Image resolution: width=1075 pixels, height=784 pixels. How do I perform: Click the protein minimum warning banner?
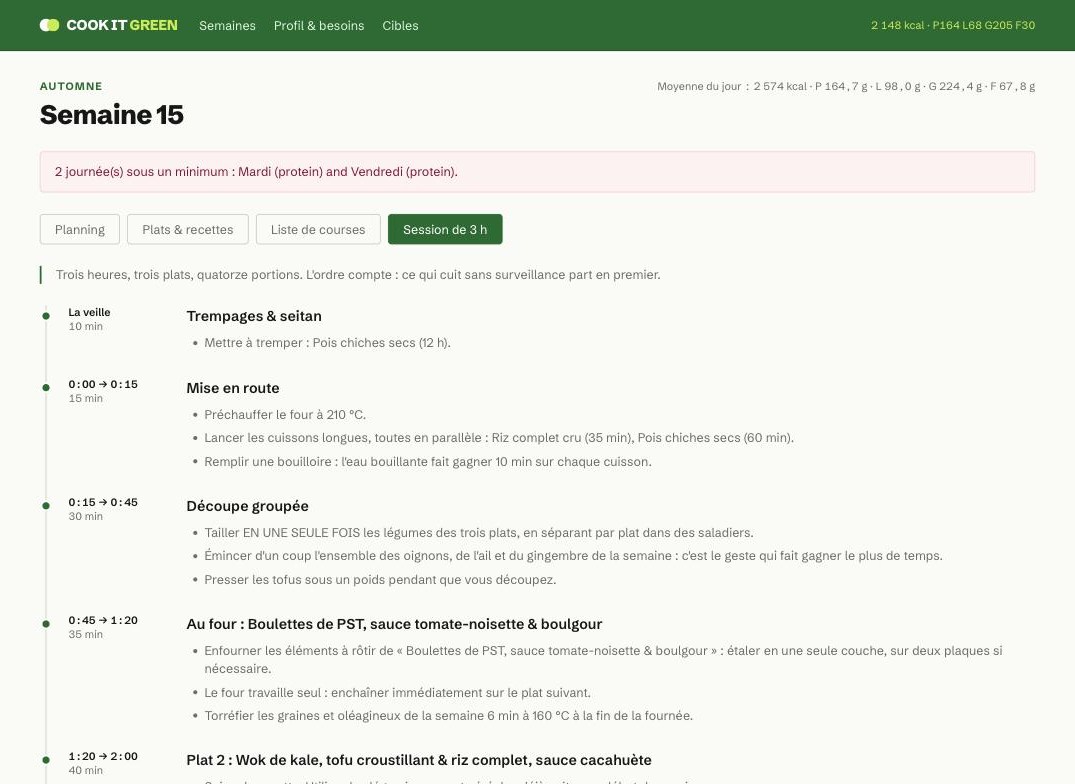538,172
